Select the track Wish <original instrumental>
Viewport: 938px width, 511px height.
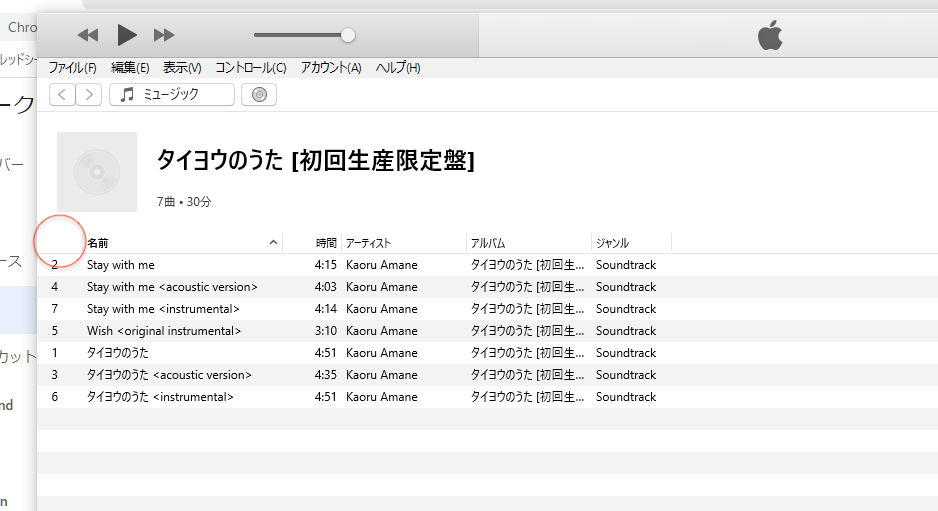(x=164, y=331)
